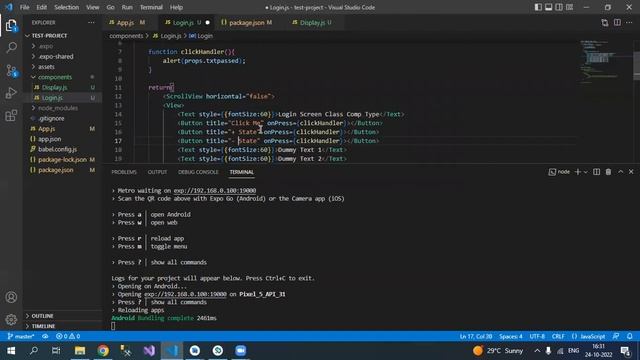Open the launch profile dropdown beside plus
640x360 pixels.
[586, 172]
